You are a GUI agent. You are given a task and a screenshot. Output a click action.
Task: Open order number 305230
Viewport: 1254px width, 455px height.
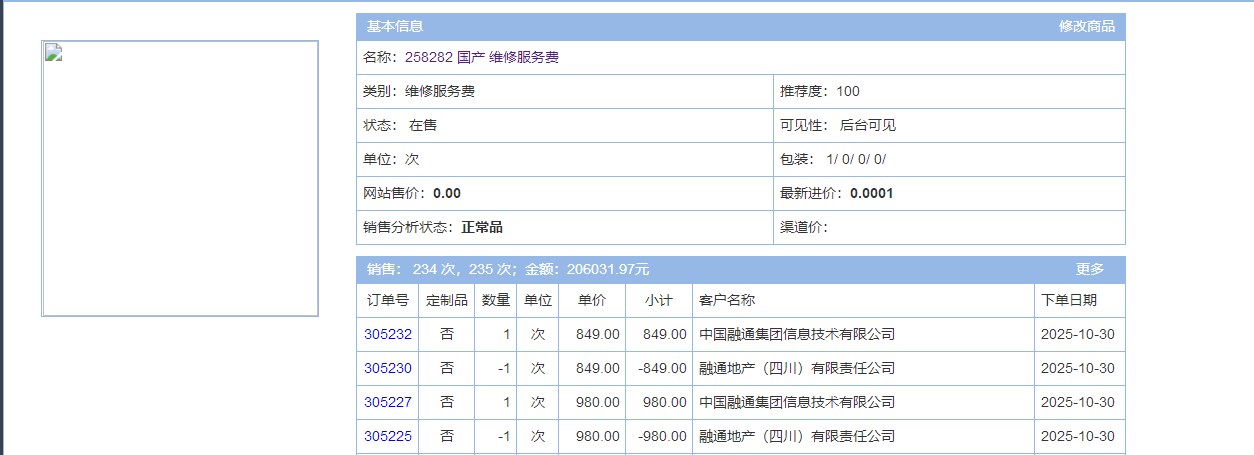pos(387,368)
